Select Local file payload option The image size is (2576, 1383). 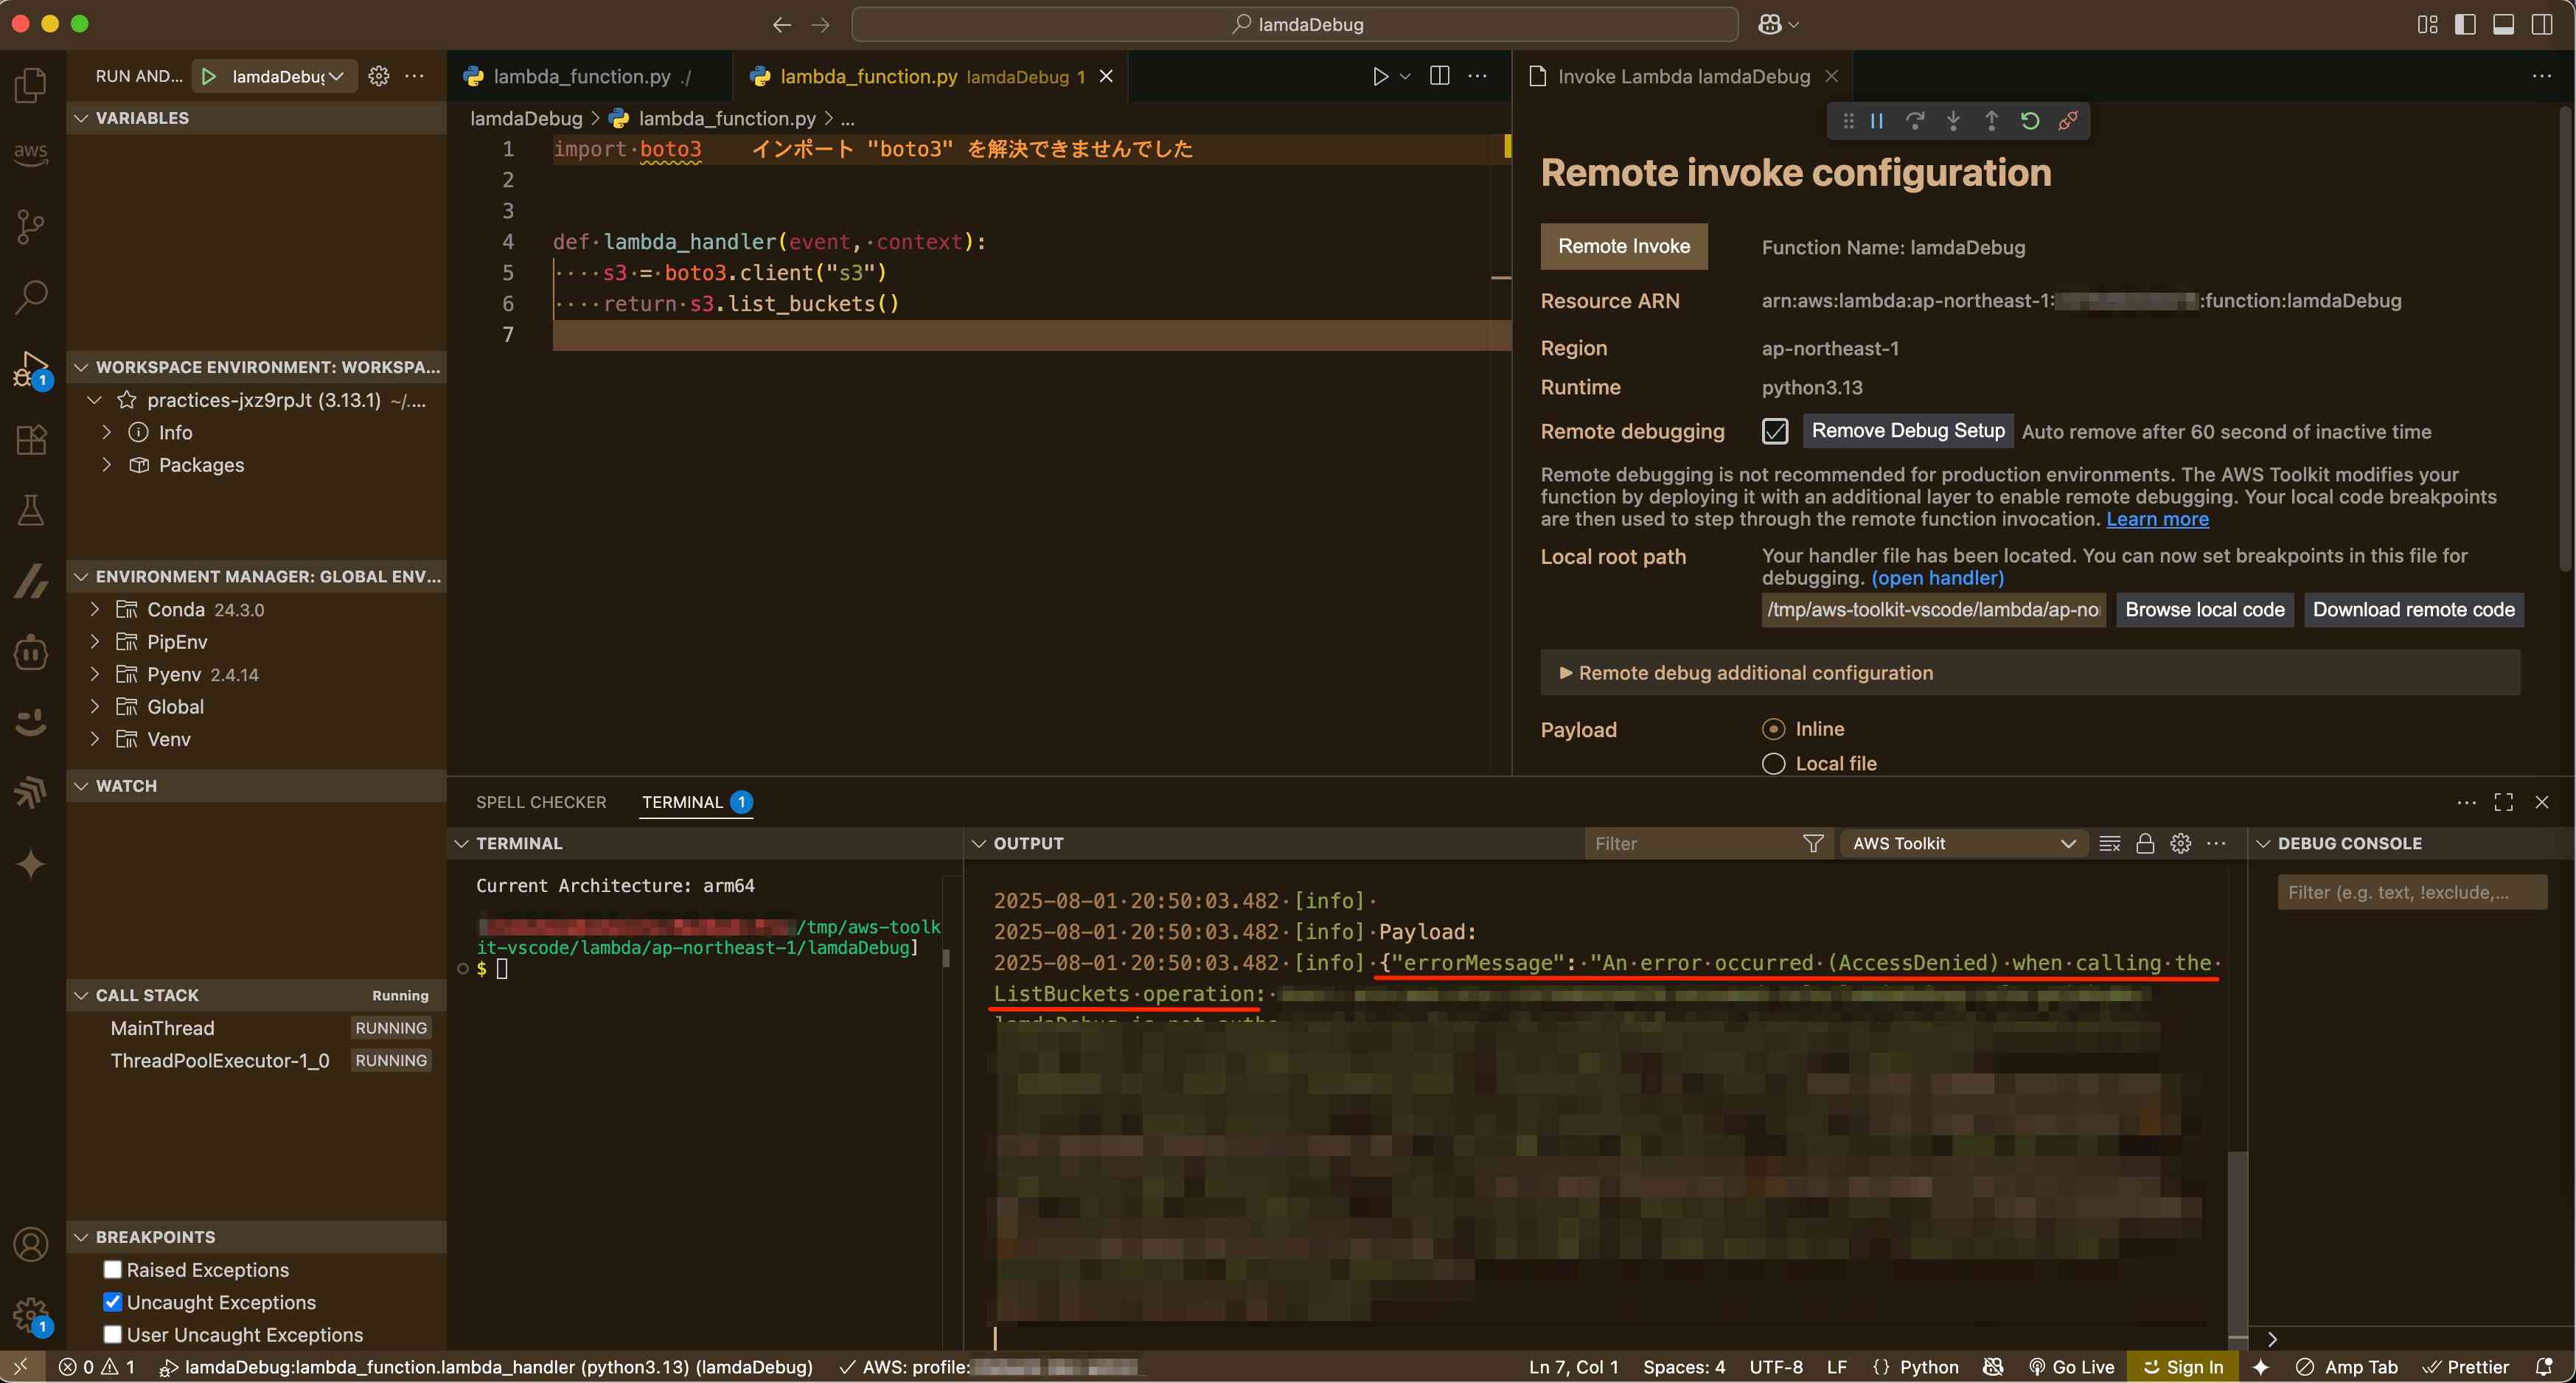pyautogui.click(x=1773, y=763)
